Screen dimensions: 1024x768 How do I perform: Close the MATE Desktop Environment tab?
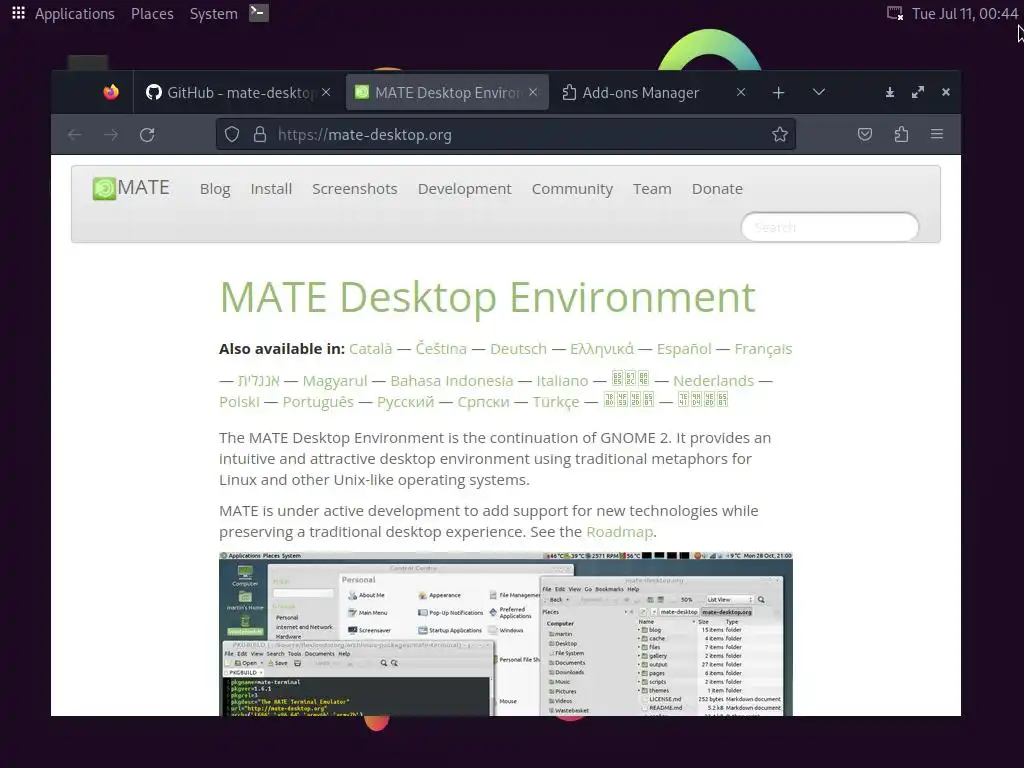point(533,92)
